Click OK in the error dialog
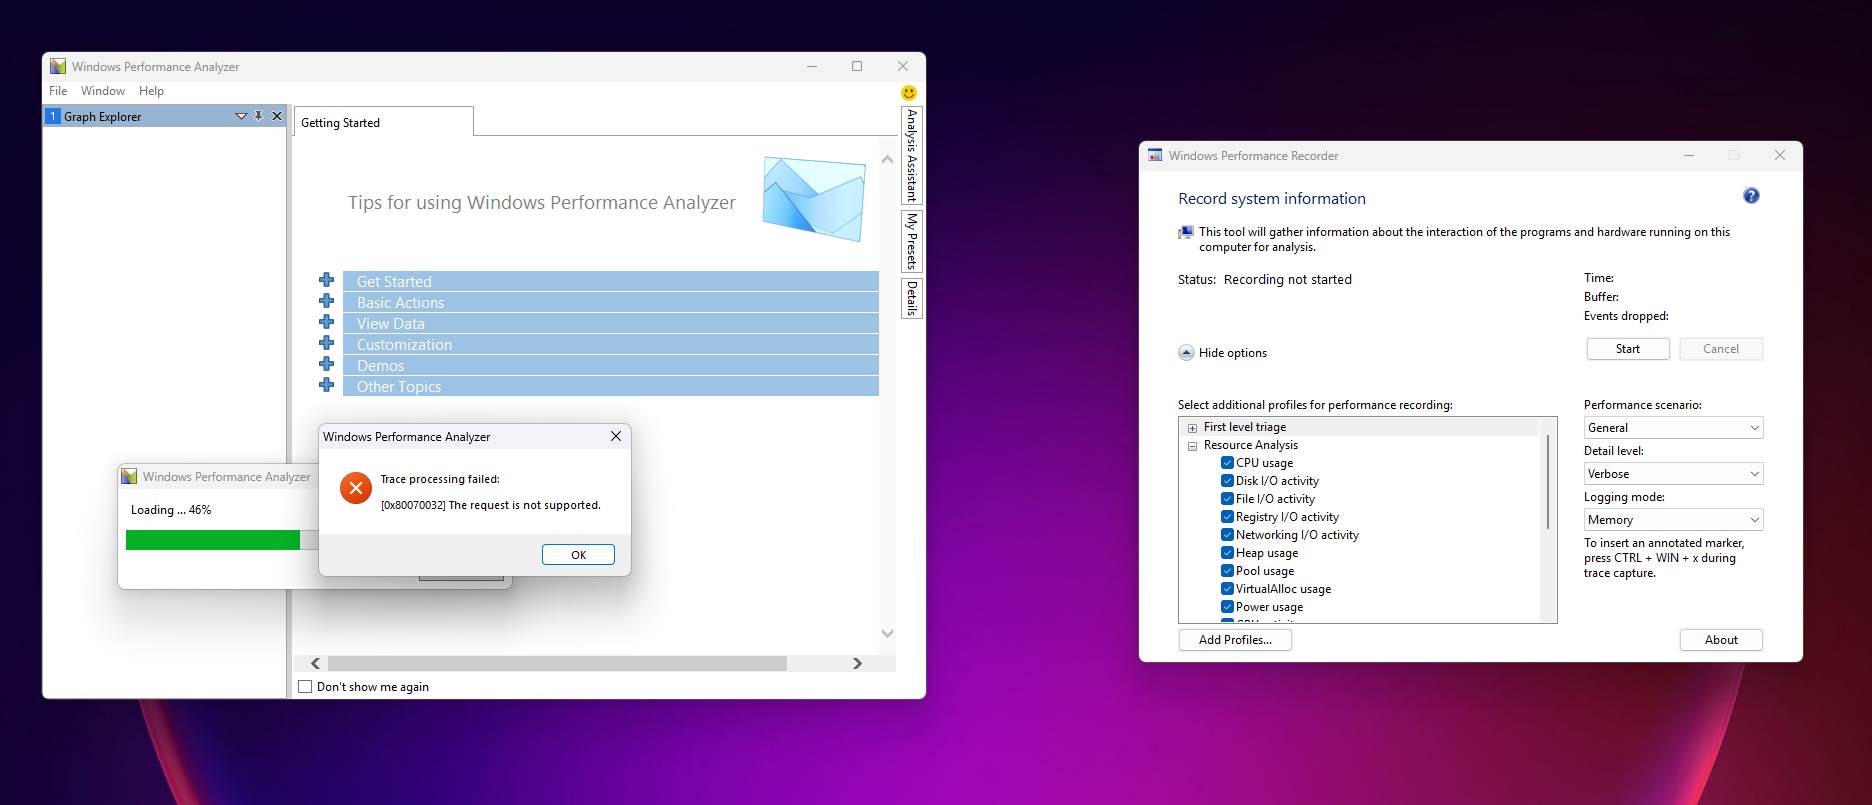This screenshot has height=805, width=1872. coord(578,555)
